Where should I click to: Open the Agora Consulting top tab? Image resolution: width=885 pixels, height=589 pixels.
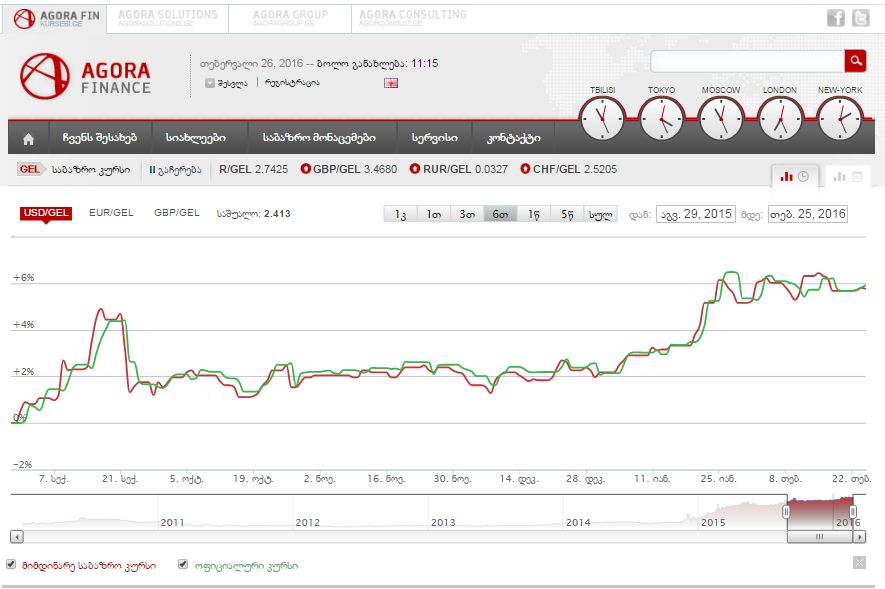click(x=412, y=18)
